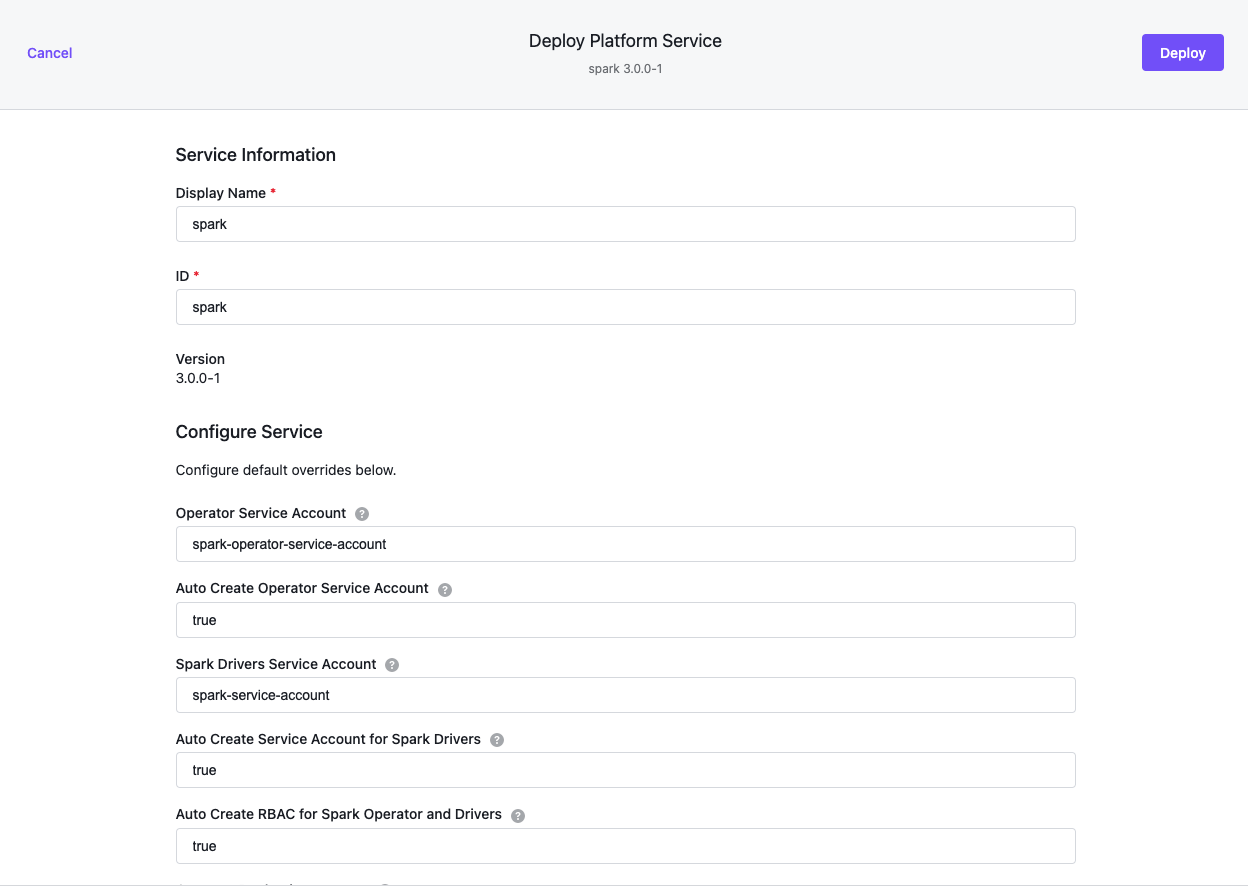
Task: Click the Deploy Platform Service title
Action: [625, 41]
